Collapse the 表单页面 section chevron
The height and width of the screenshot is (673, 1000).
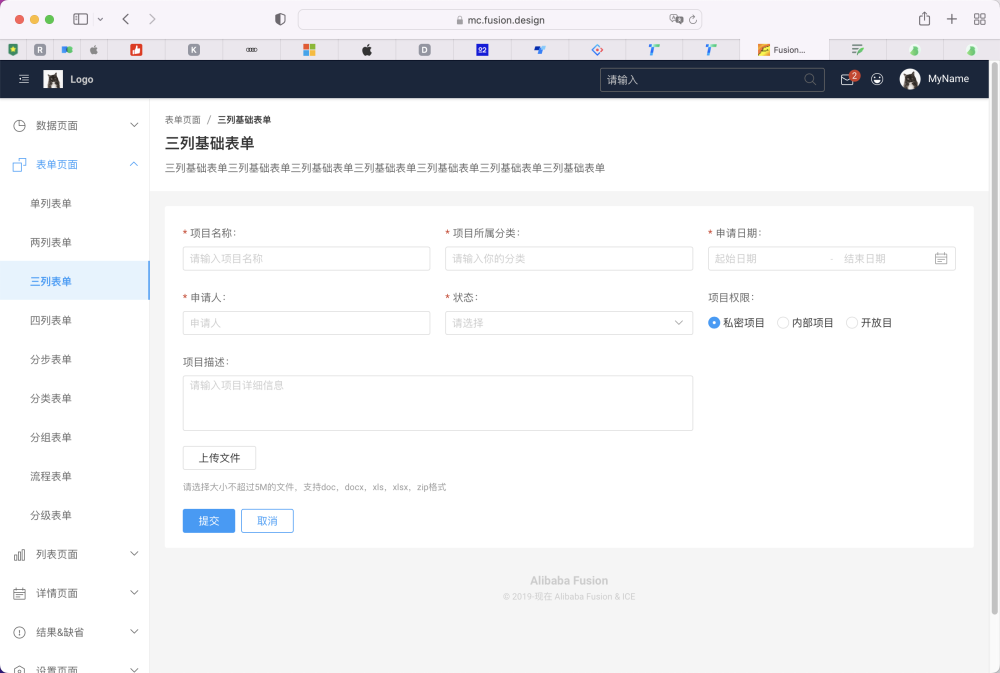pos(133,164)
